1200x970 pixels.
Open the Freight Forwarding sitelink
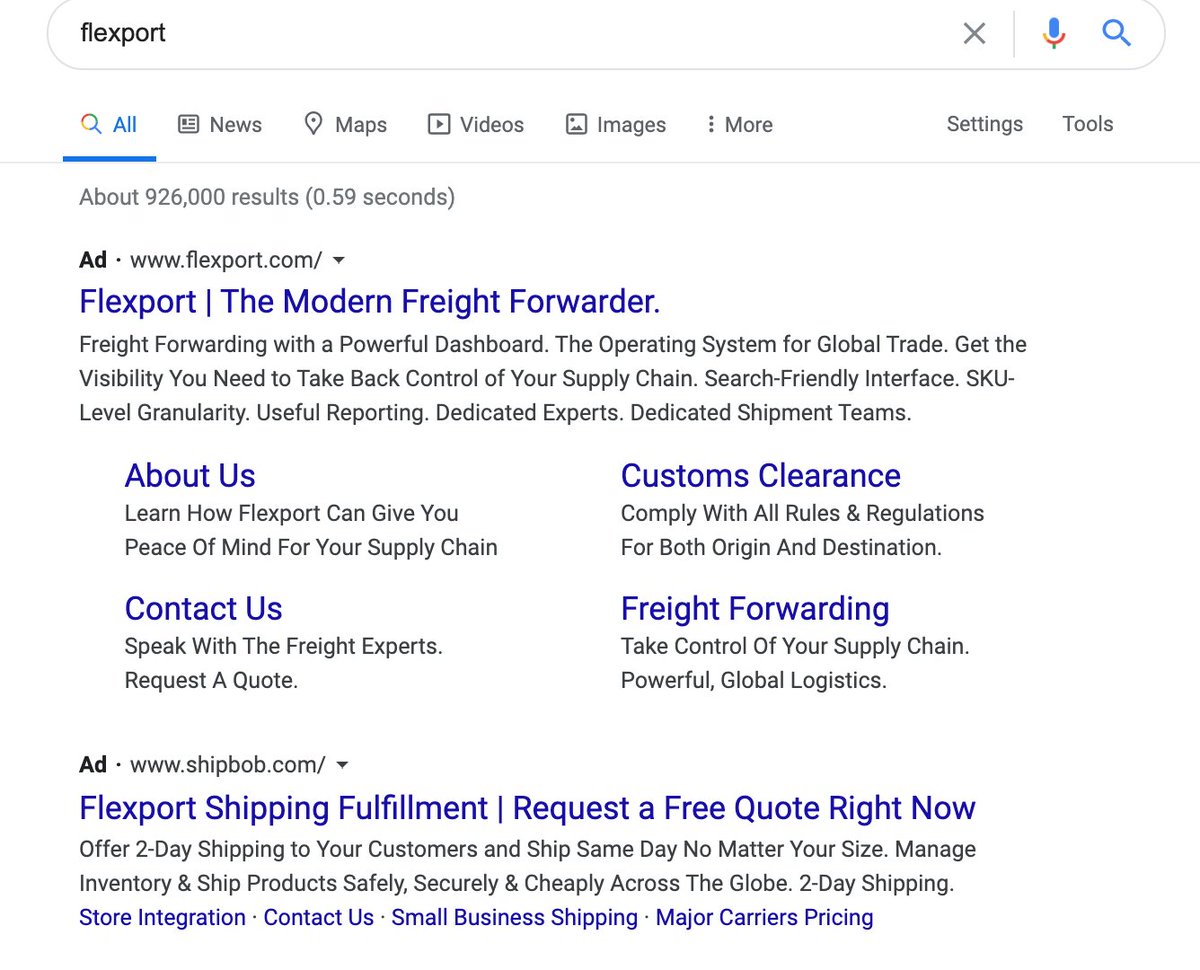[755, 608]
